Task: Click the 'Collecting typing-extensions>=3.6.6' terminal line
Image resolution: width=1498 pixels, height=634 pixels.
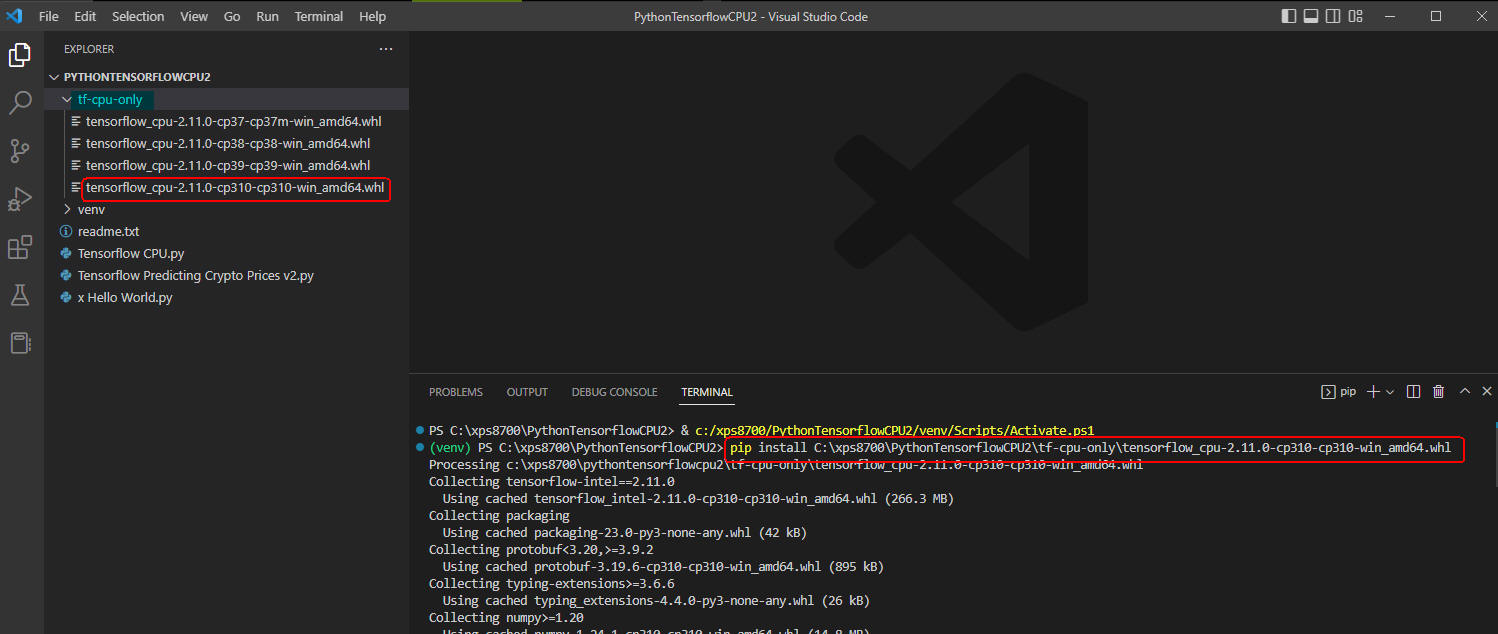Action: point(552,583)
